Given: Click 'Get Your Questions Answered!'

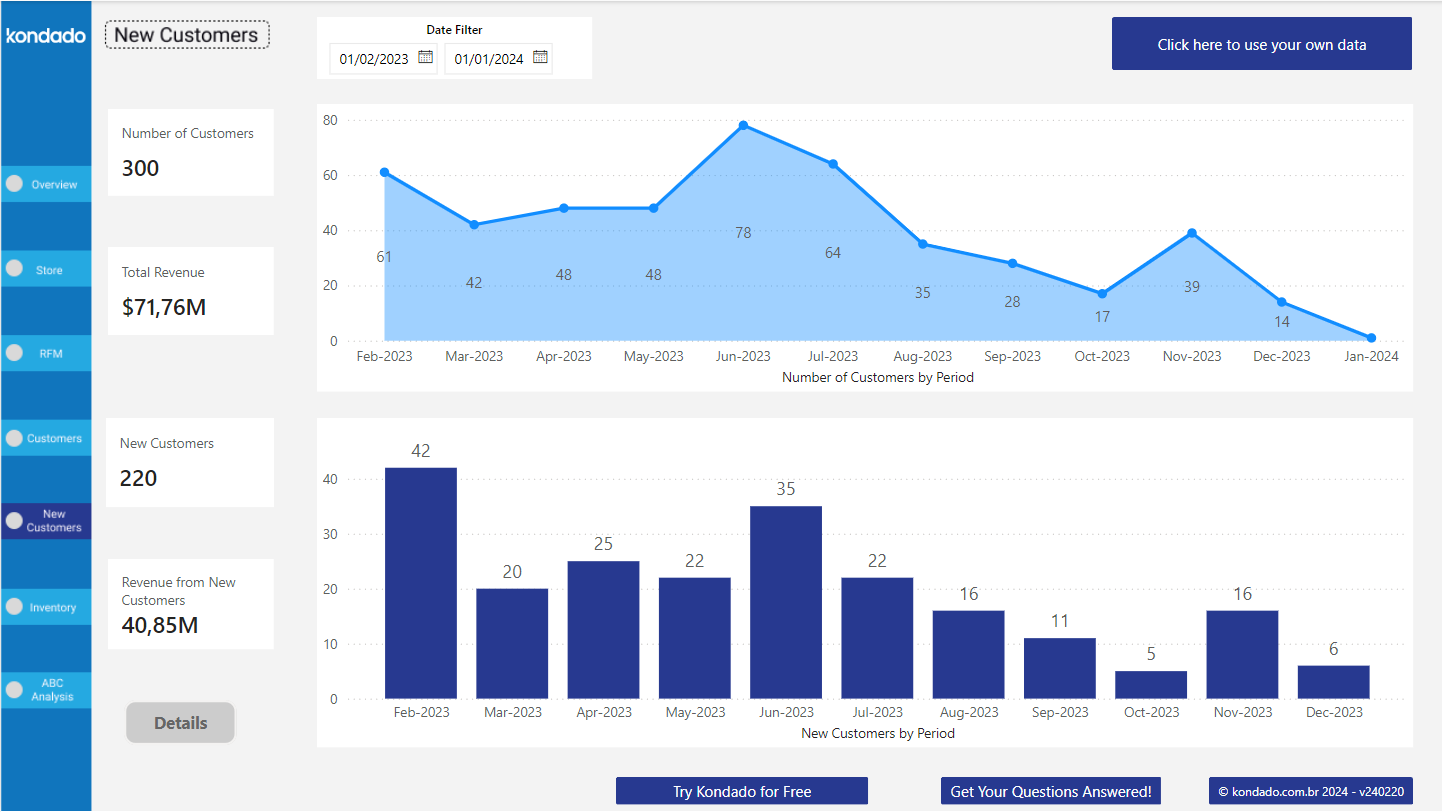Looking at the screenshot, I should click(x=1050, y=790).
